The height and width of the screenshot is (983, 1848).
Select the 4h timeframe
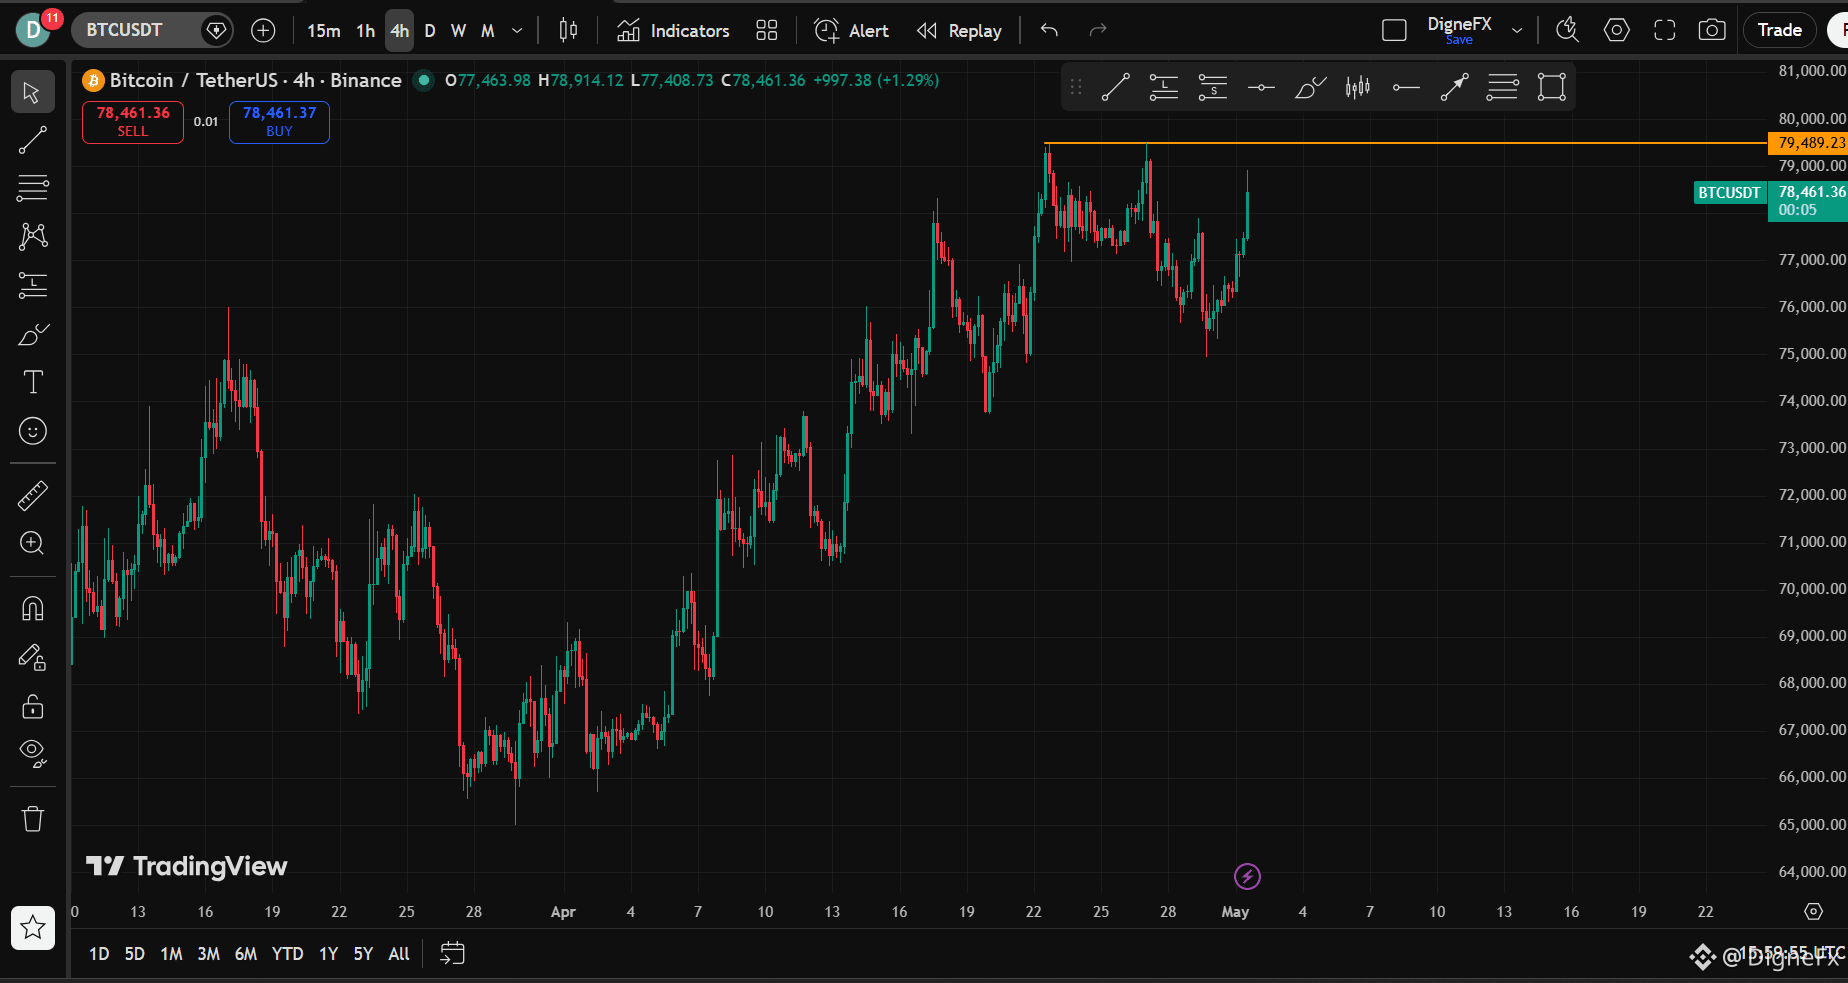pos(400,31)
